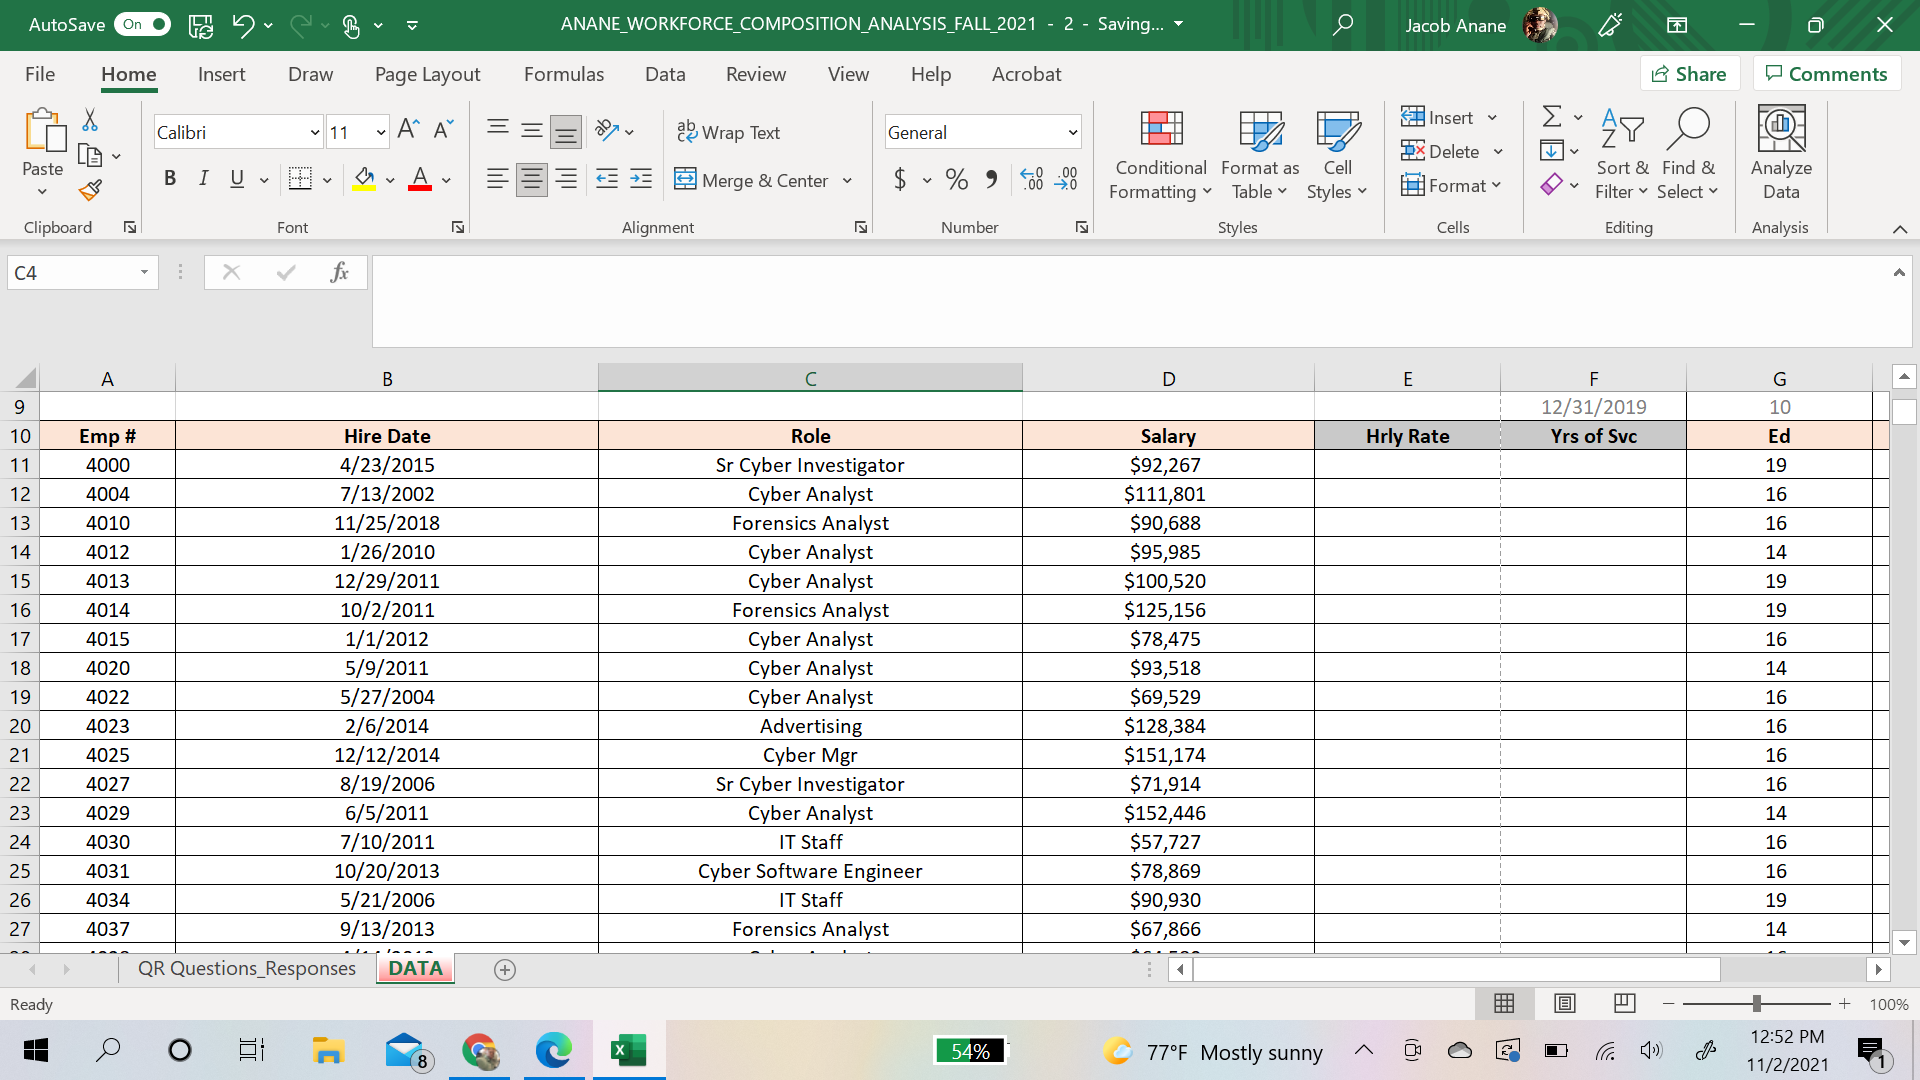Image resolution: width=1920 pixels, height=1080 pixels.
Task: Toggle AutoSave off
Action: pos(141,24)
